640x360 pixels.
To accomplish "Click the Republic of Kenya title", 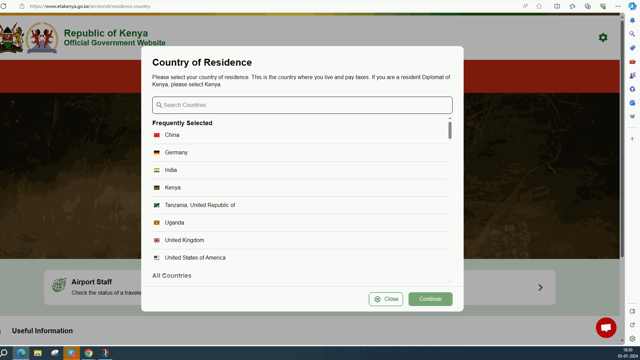I will [106, 33].
